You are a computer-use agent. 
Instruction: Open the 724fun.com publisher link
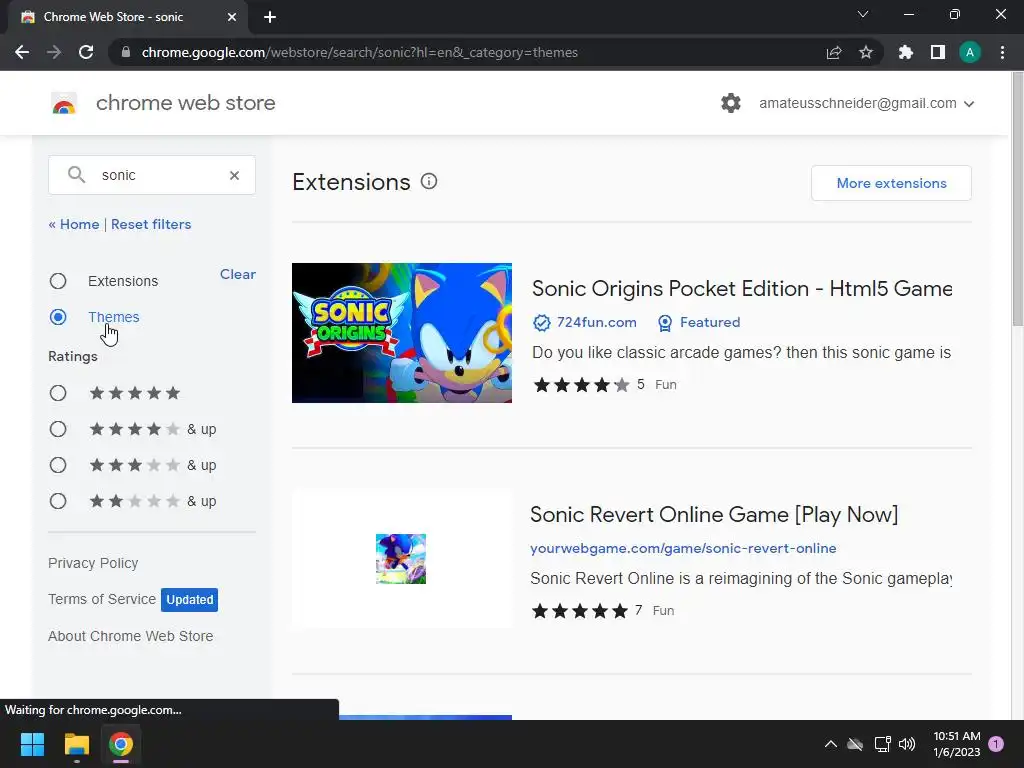(596, 323)
